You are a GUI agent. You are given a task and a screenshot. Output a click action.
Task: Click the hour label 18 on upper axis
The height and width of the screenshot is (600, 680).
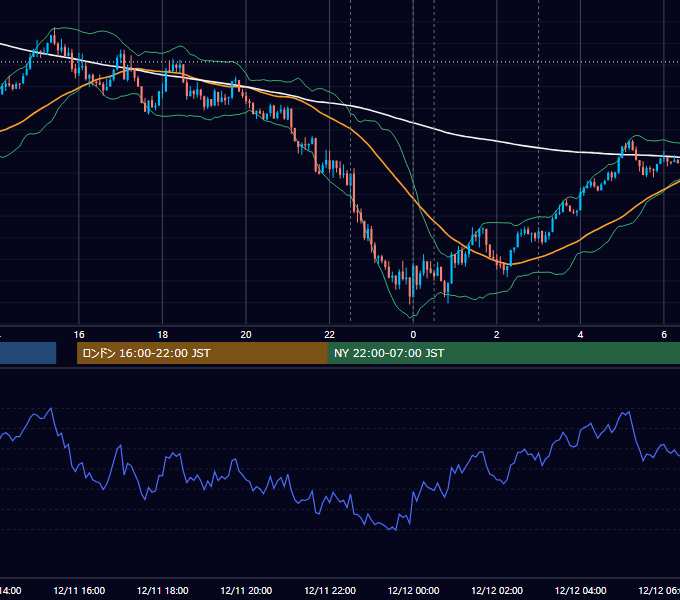point(163,335)
